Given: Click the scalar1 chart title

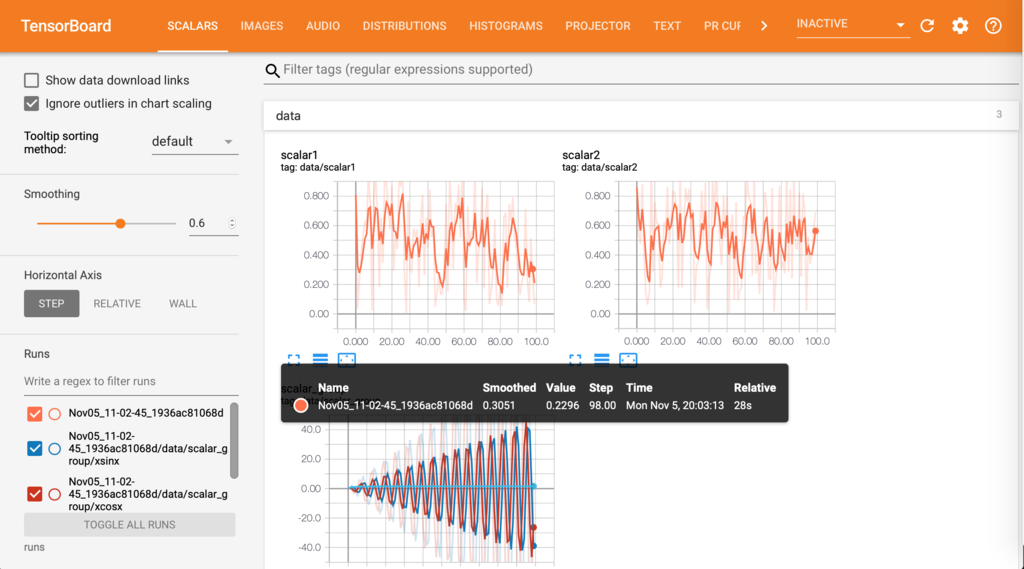Looking at the screenshot, I should (x=299, y=155).
